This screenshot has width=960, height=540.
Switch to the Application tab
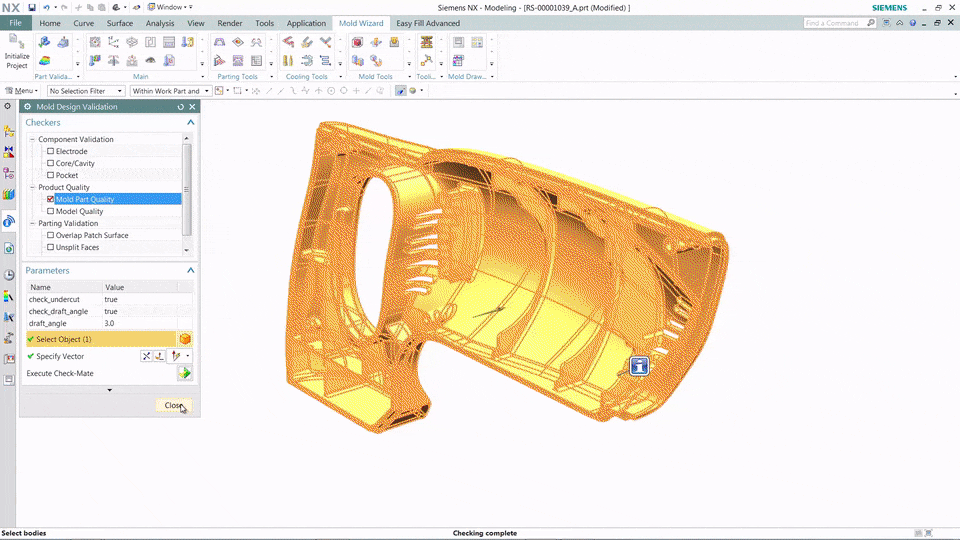pos(306,23)
